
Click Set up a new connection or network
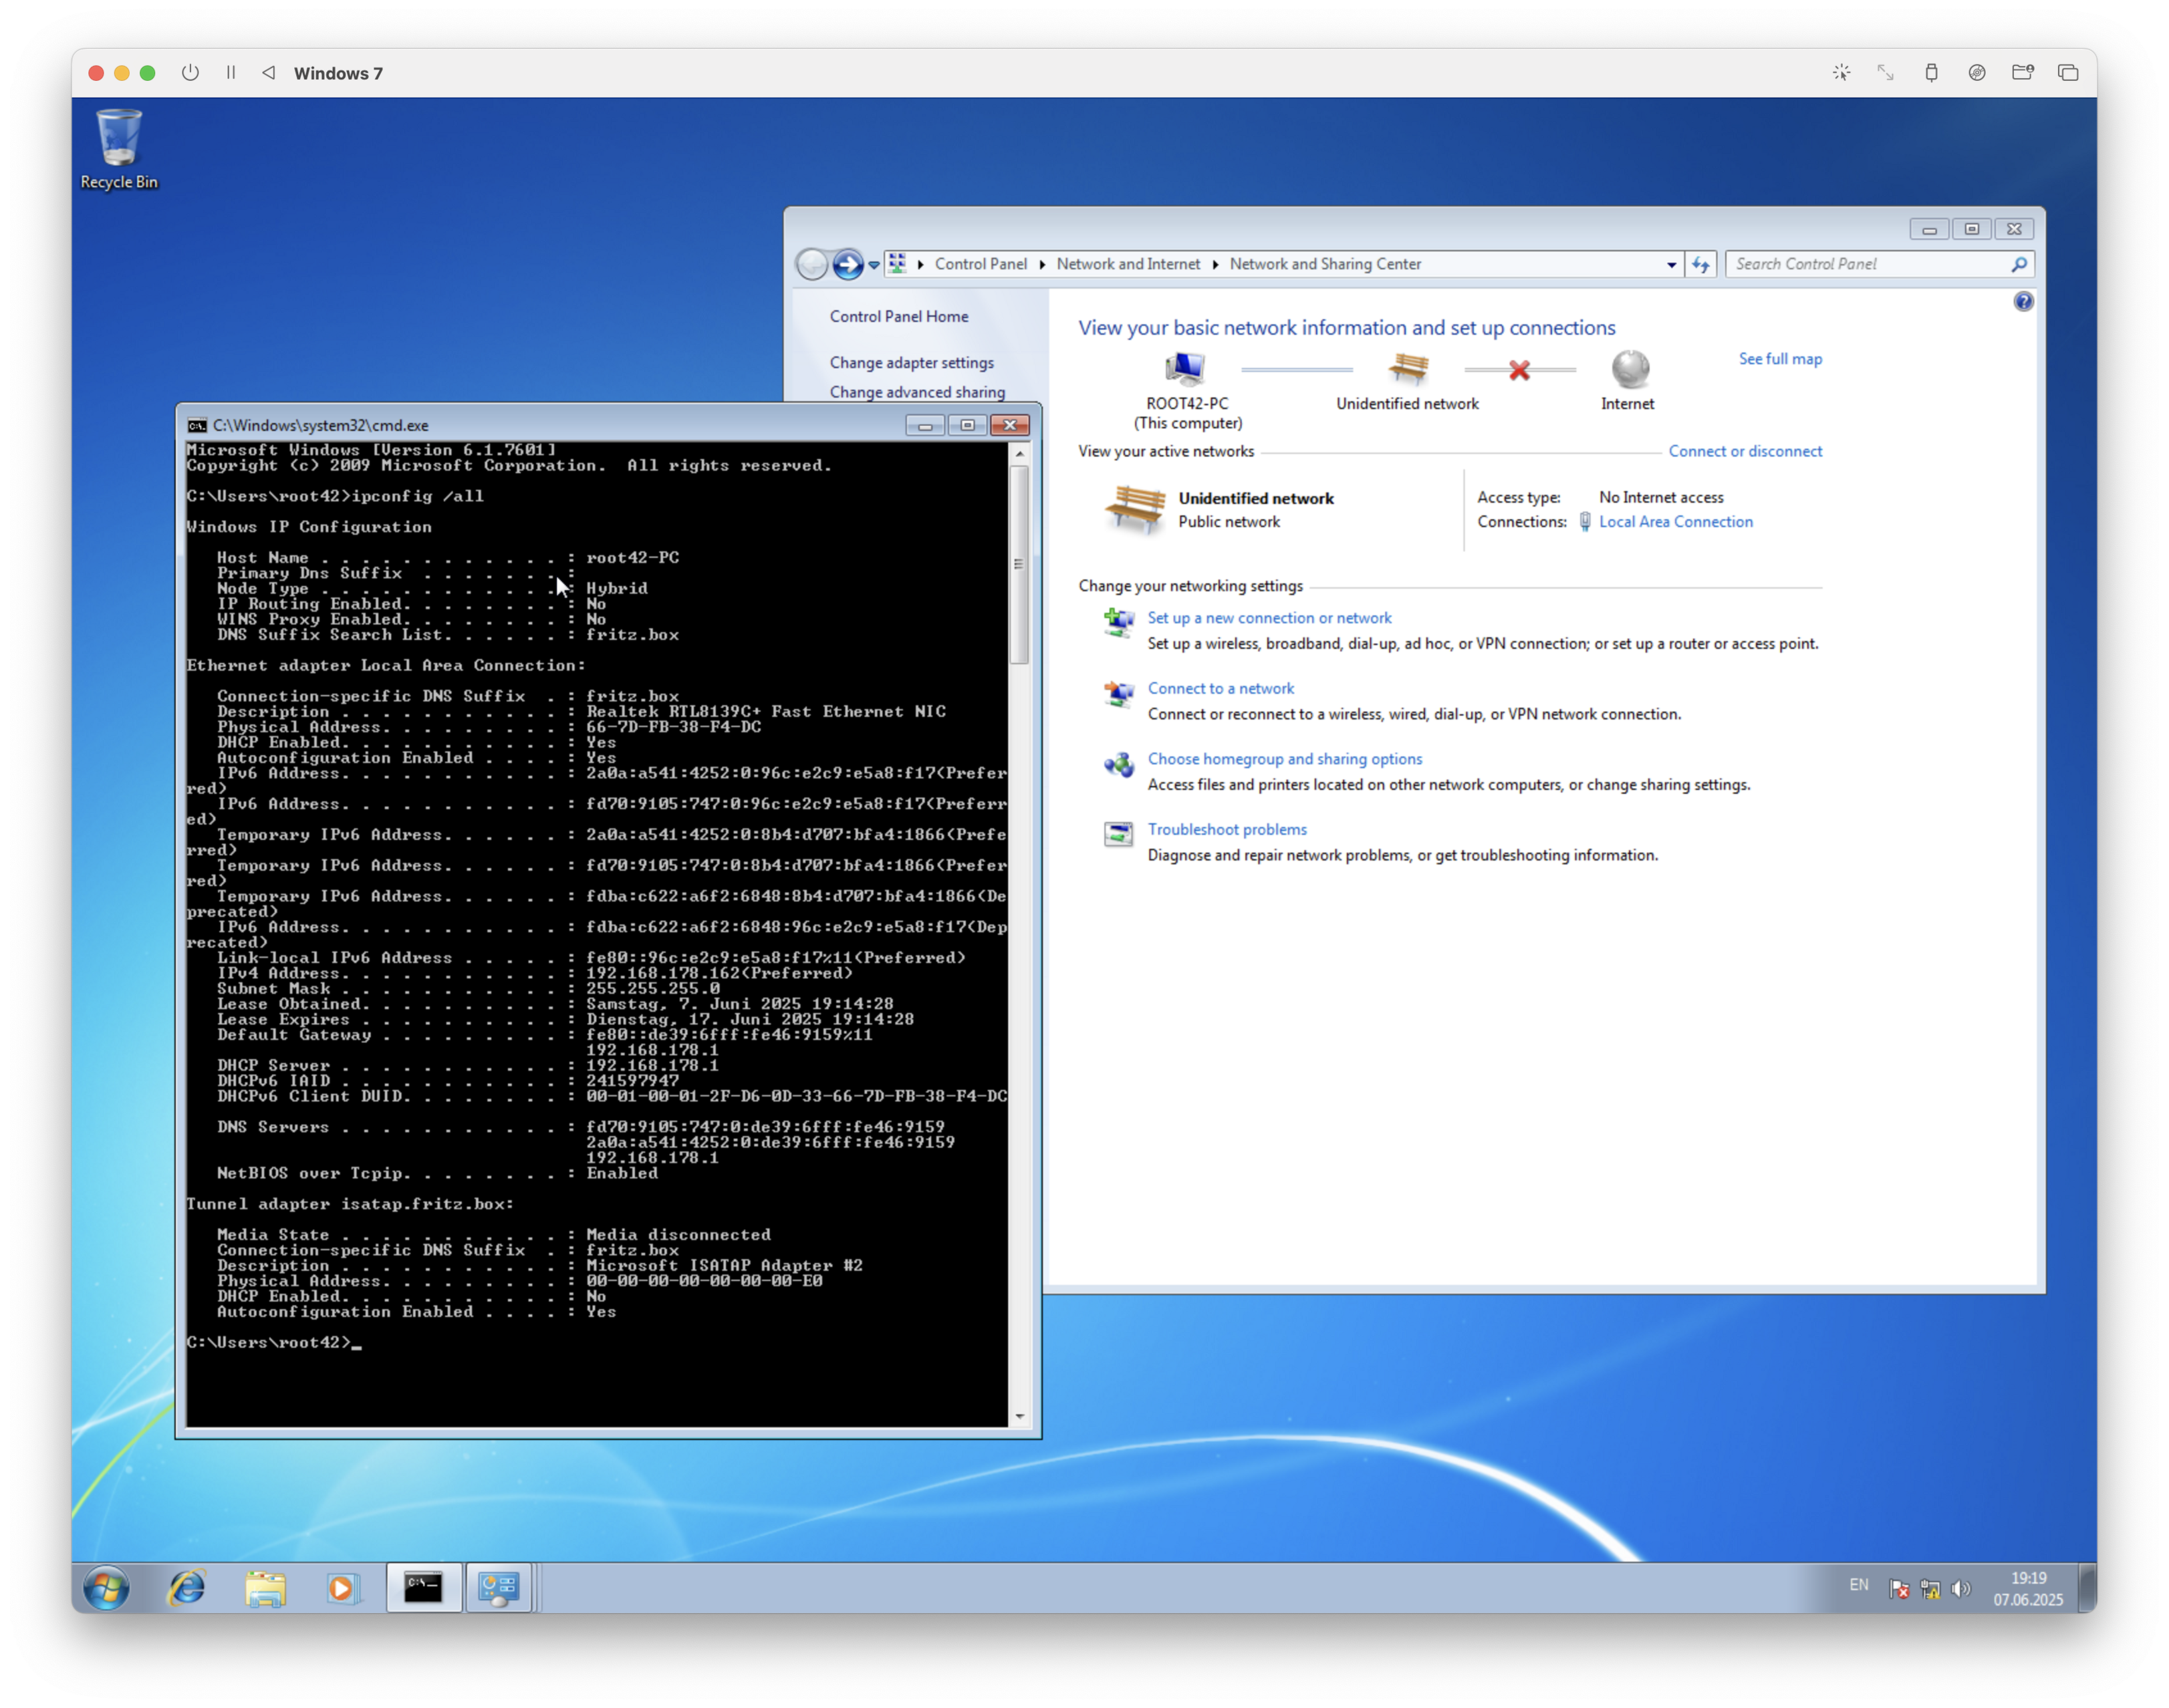point(1269,618)
